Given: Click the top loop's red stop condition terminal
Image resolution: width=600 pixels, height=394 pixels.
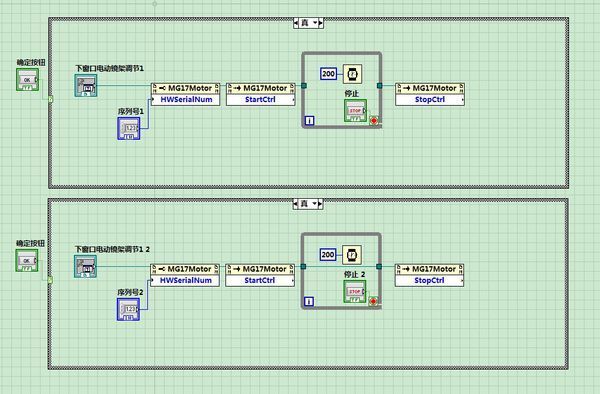Looking at the screenshot, I should click(374, 121).
